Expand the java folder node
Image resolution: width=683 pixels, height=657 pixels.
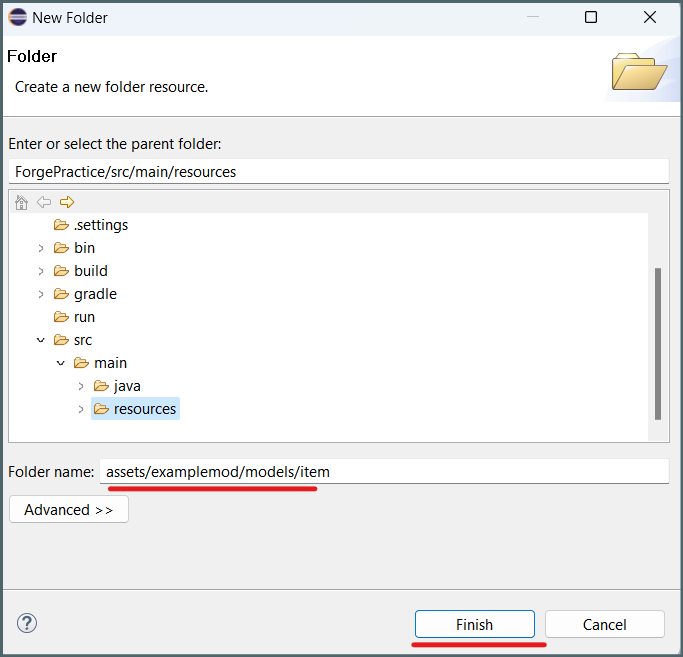[x=81, y=386]
